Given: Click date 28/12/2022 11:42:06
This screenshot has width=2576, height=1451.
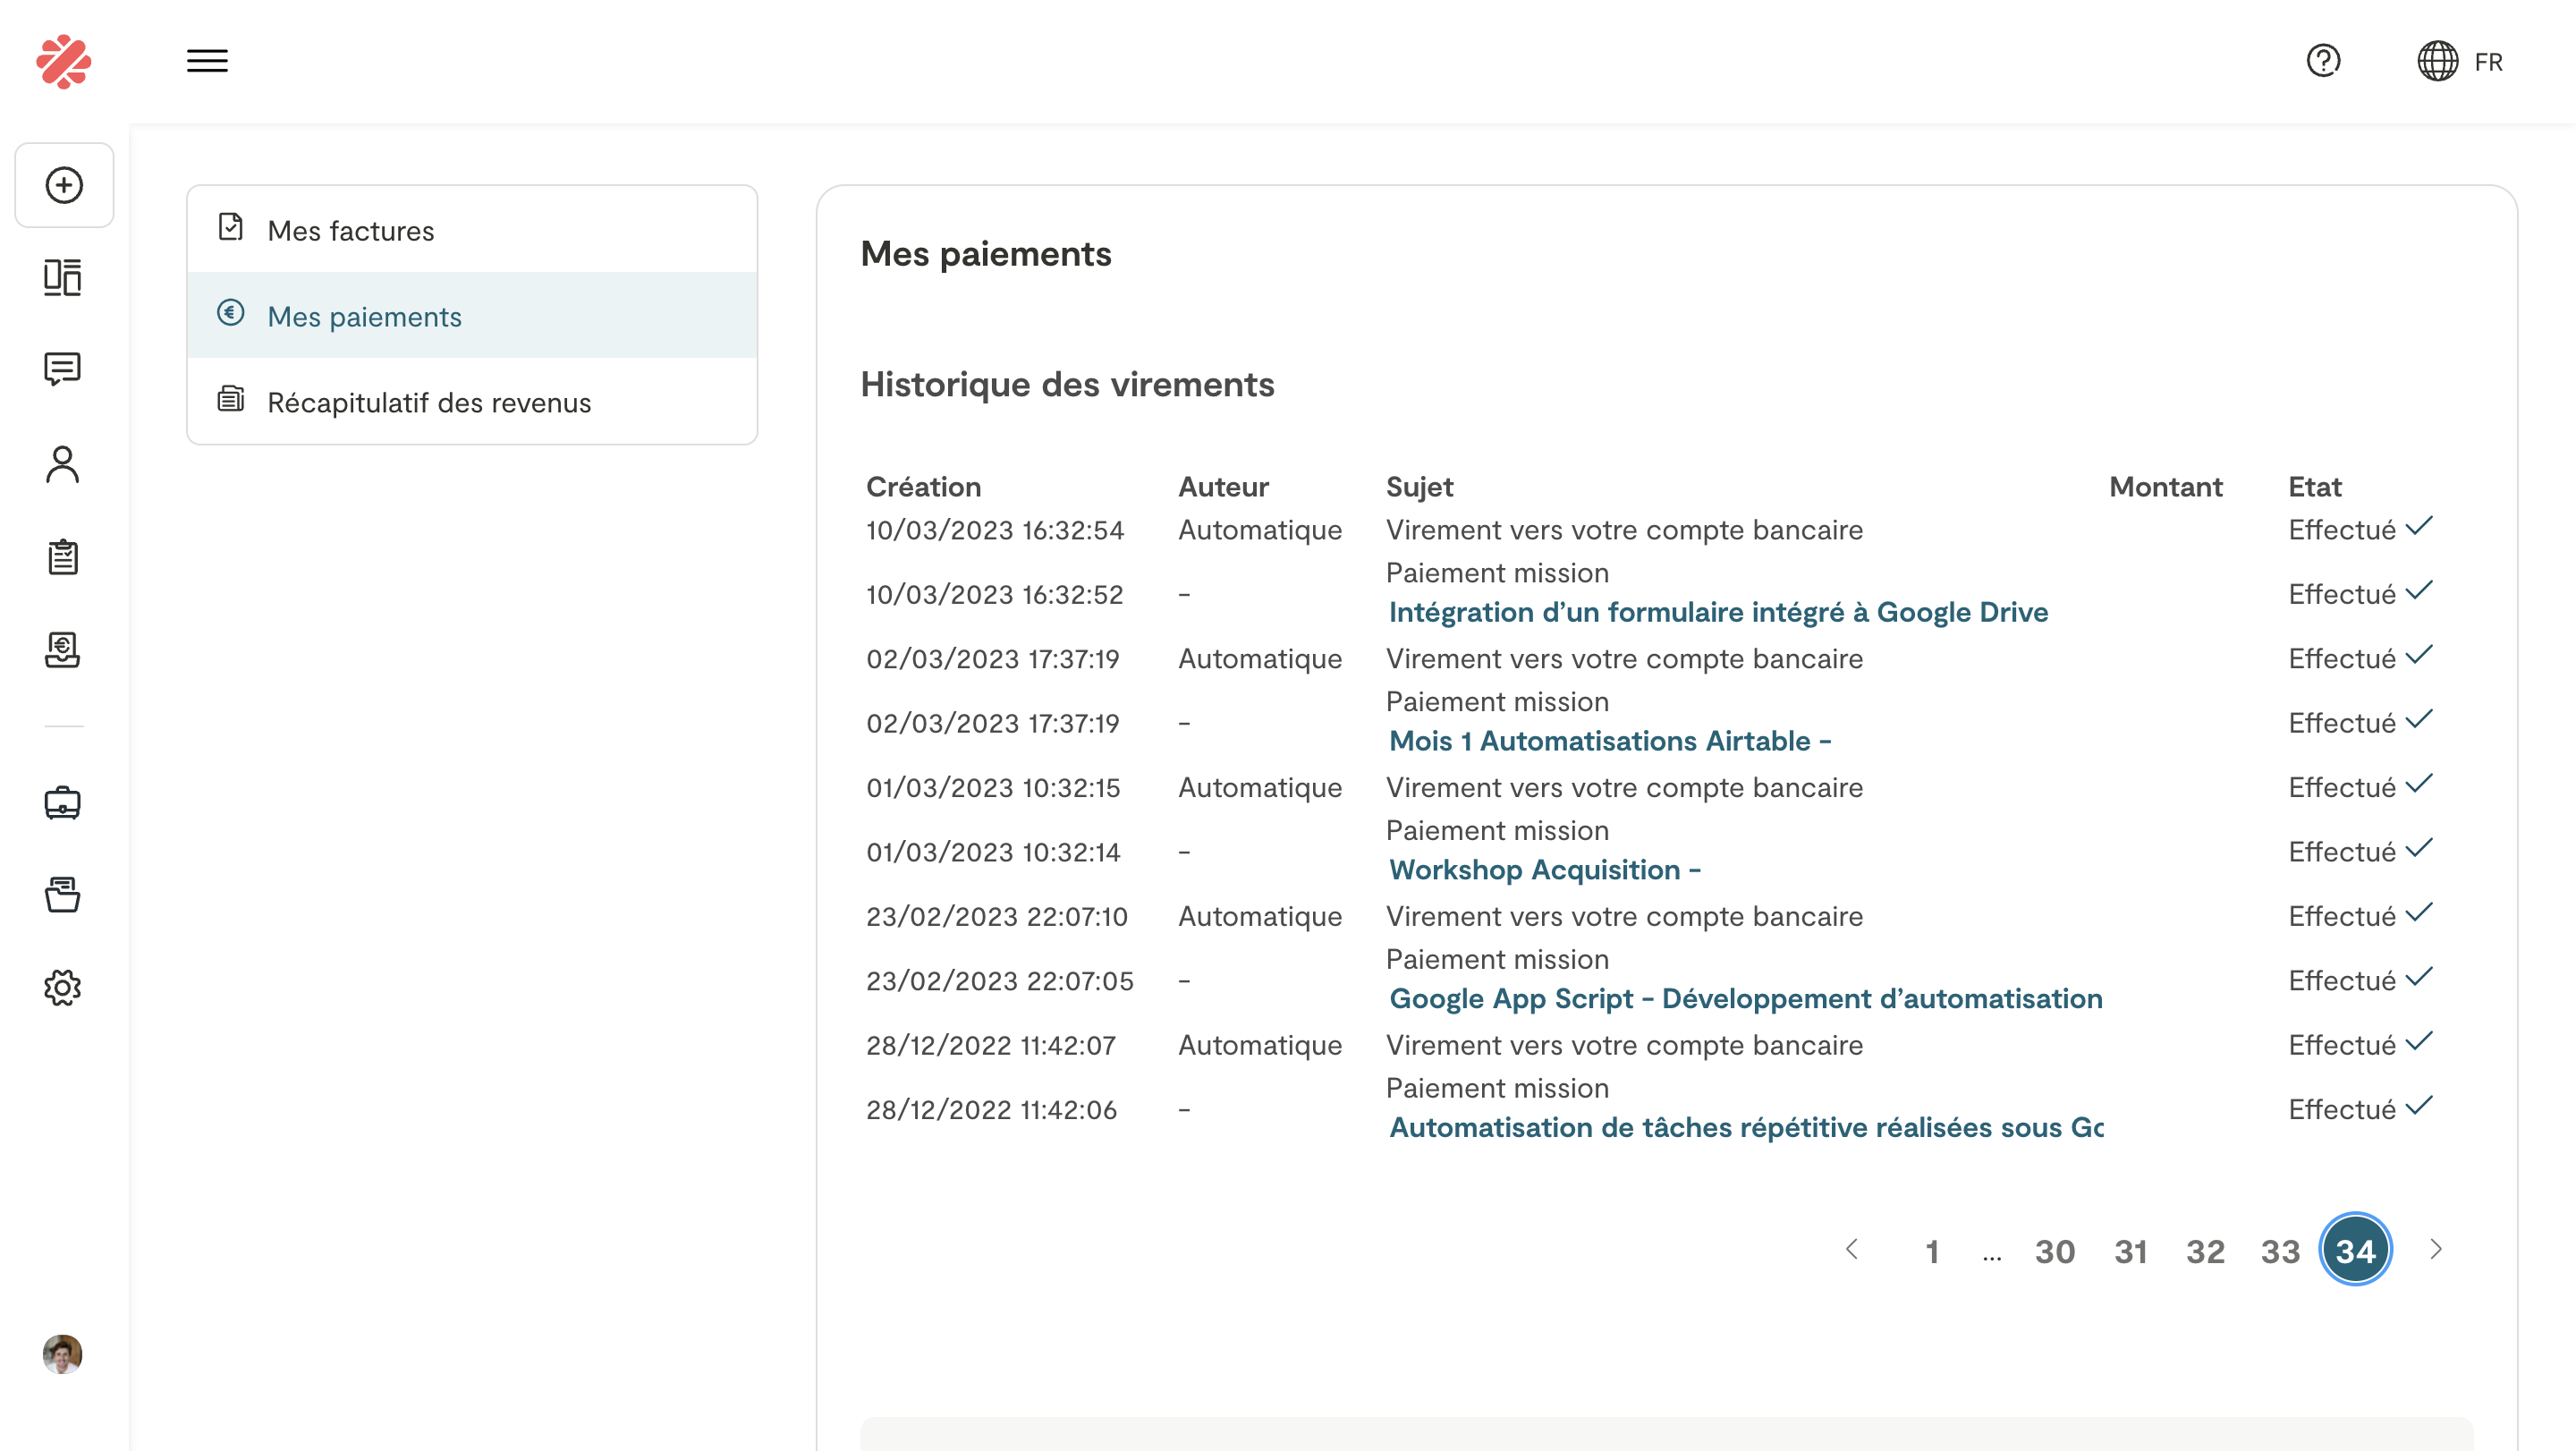Looking at the screenshot, I should 991,1110.
